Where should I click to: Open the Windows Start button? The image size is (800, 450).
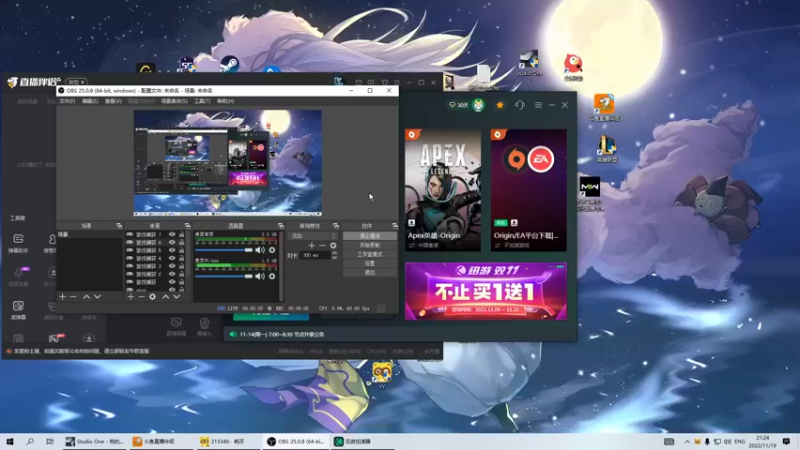[x=10, y=441]
